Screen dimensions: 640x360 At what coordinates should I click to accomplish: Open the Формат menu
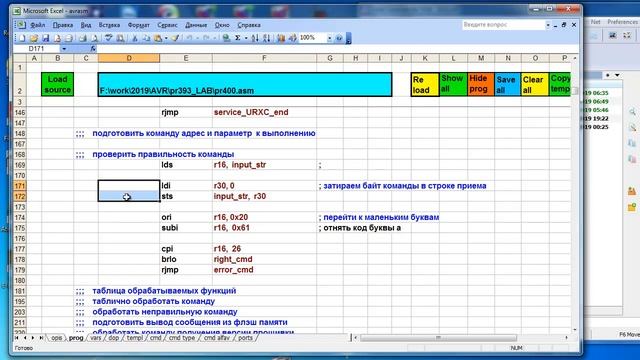coord(138,25)
